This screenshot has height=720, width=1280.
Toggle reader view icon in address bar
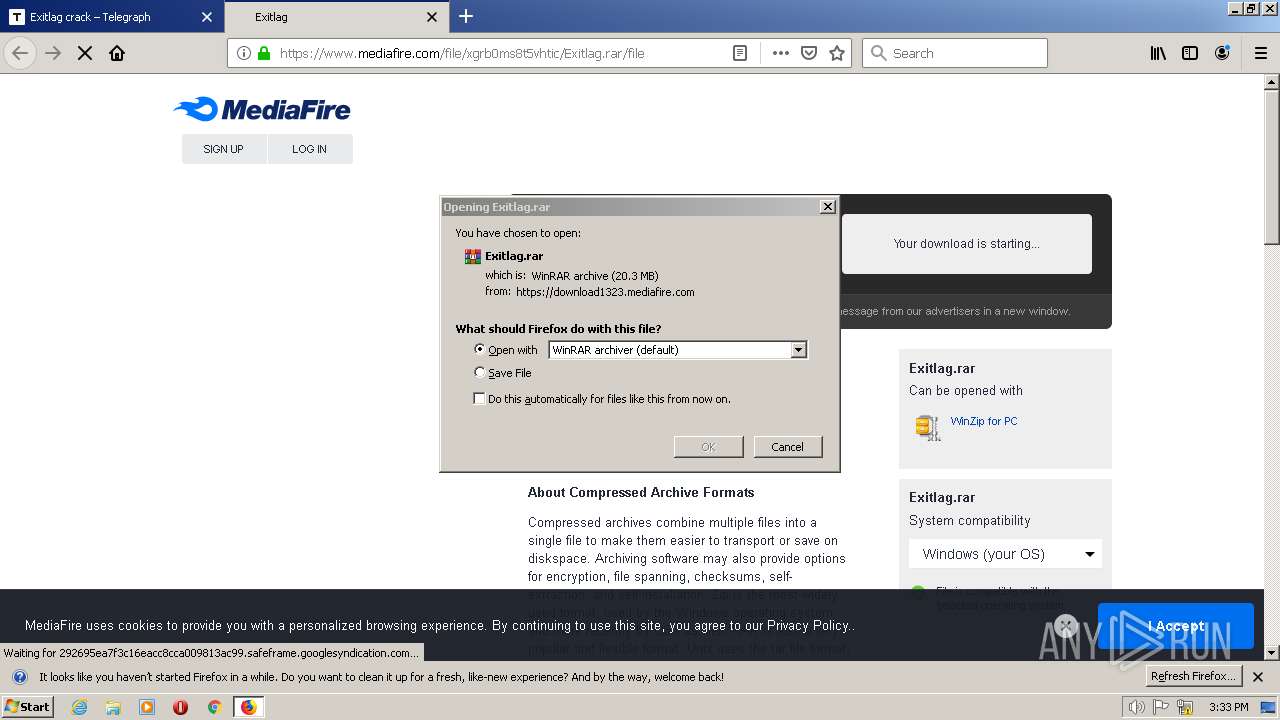point(740,53)
